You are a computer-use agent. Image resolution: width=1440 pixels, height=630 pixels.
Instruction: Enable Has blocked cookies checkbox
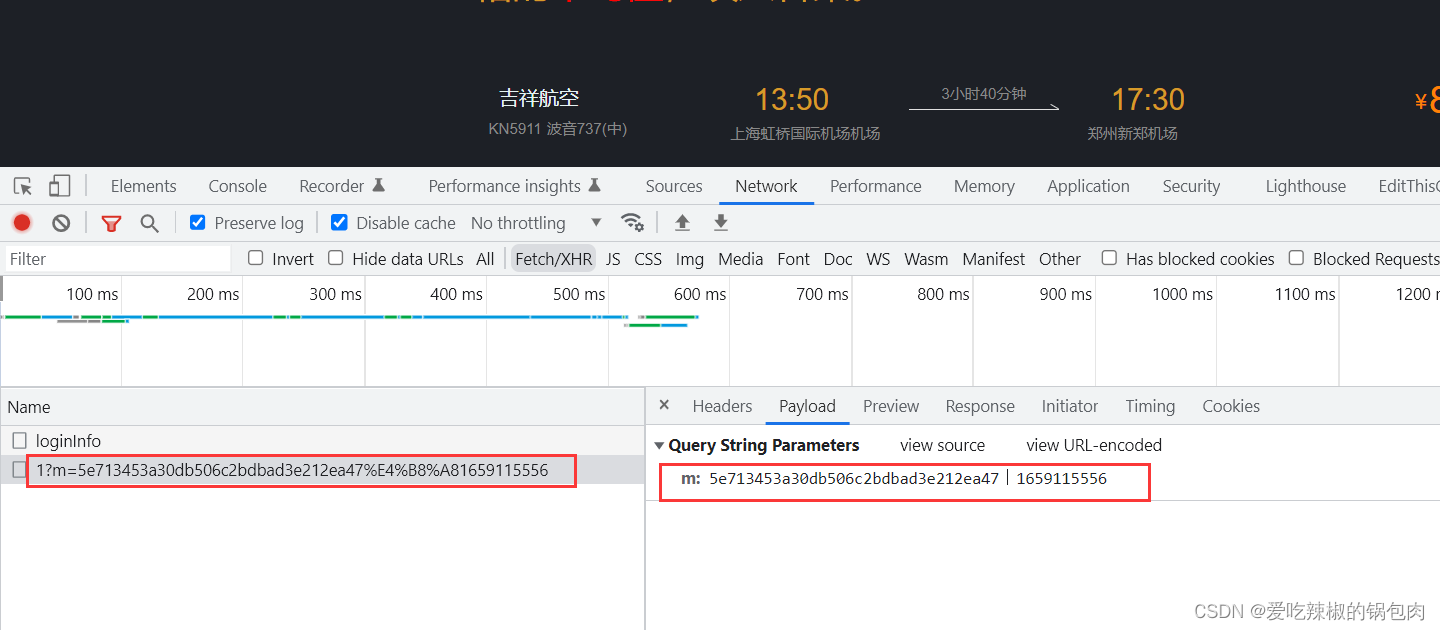tap(1109, 258)
